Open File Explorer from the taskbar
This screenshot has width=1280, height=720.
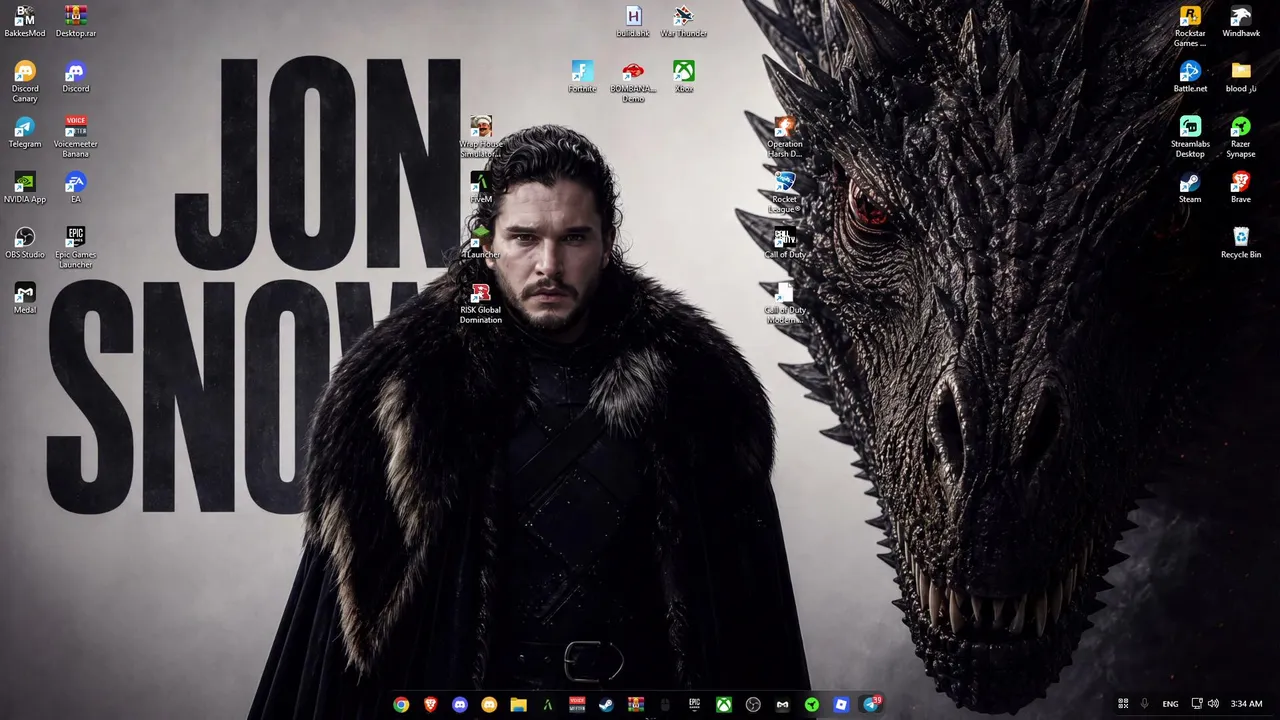(518, 705)
